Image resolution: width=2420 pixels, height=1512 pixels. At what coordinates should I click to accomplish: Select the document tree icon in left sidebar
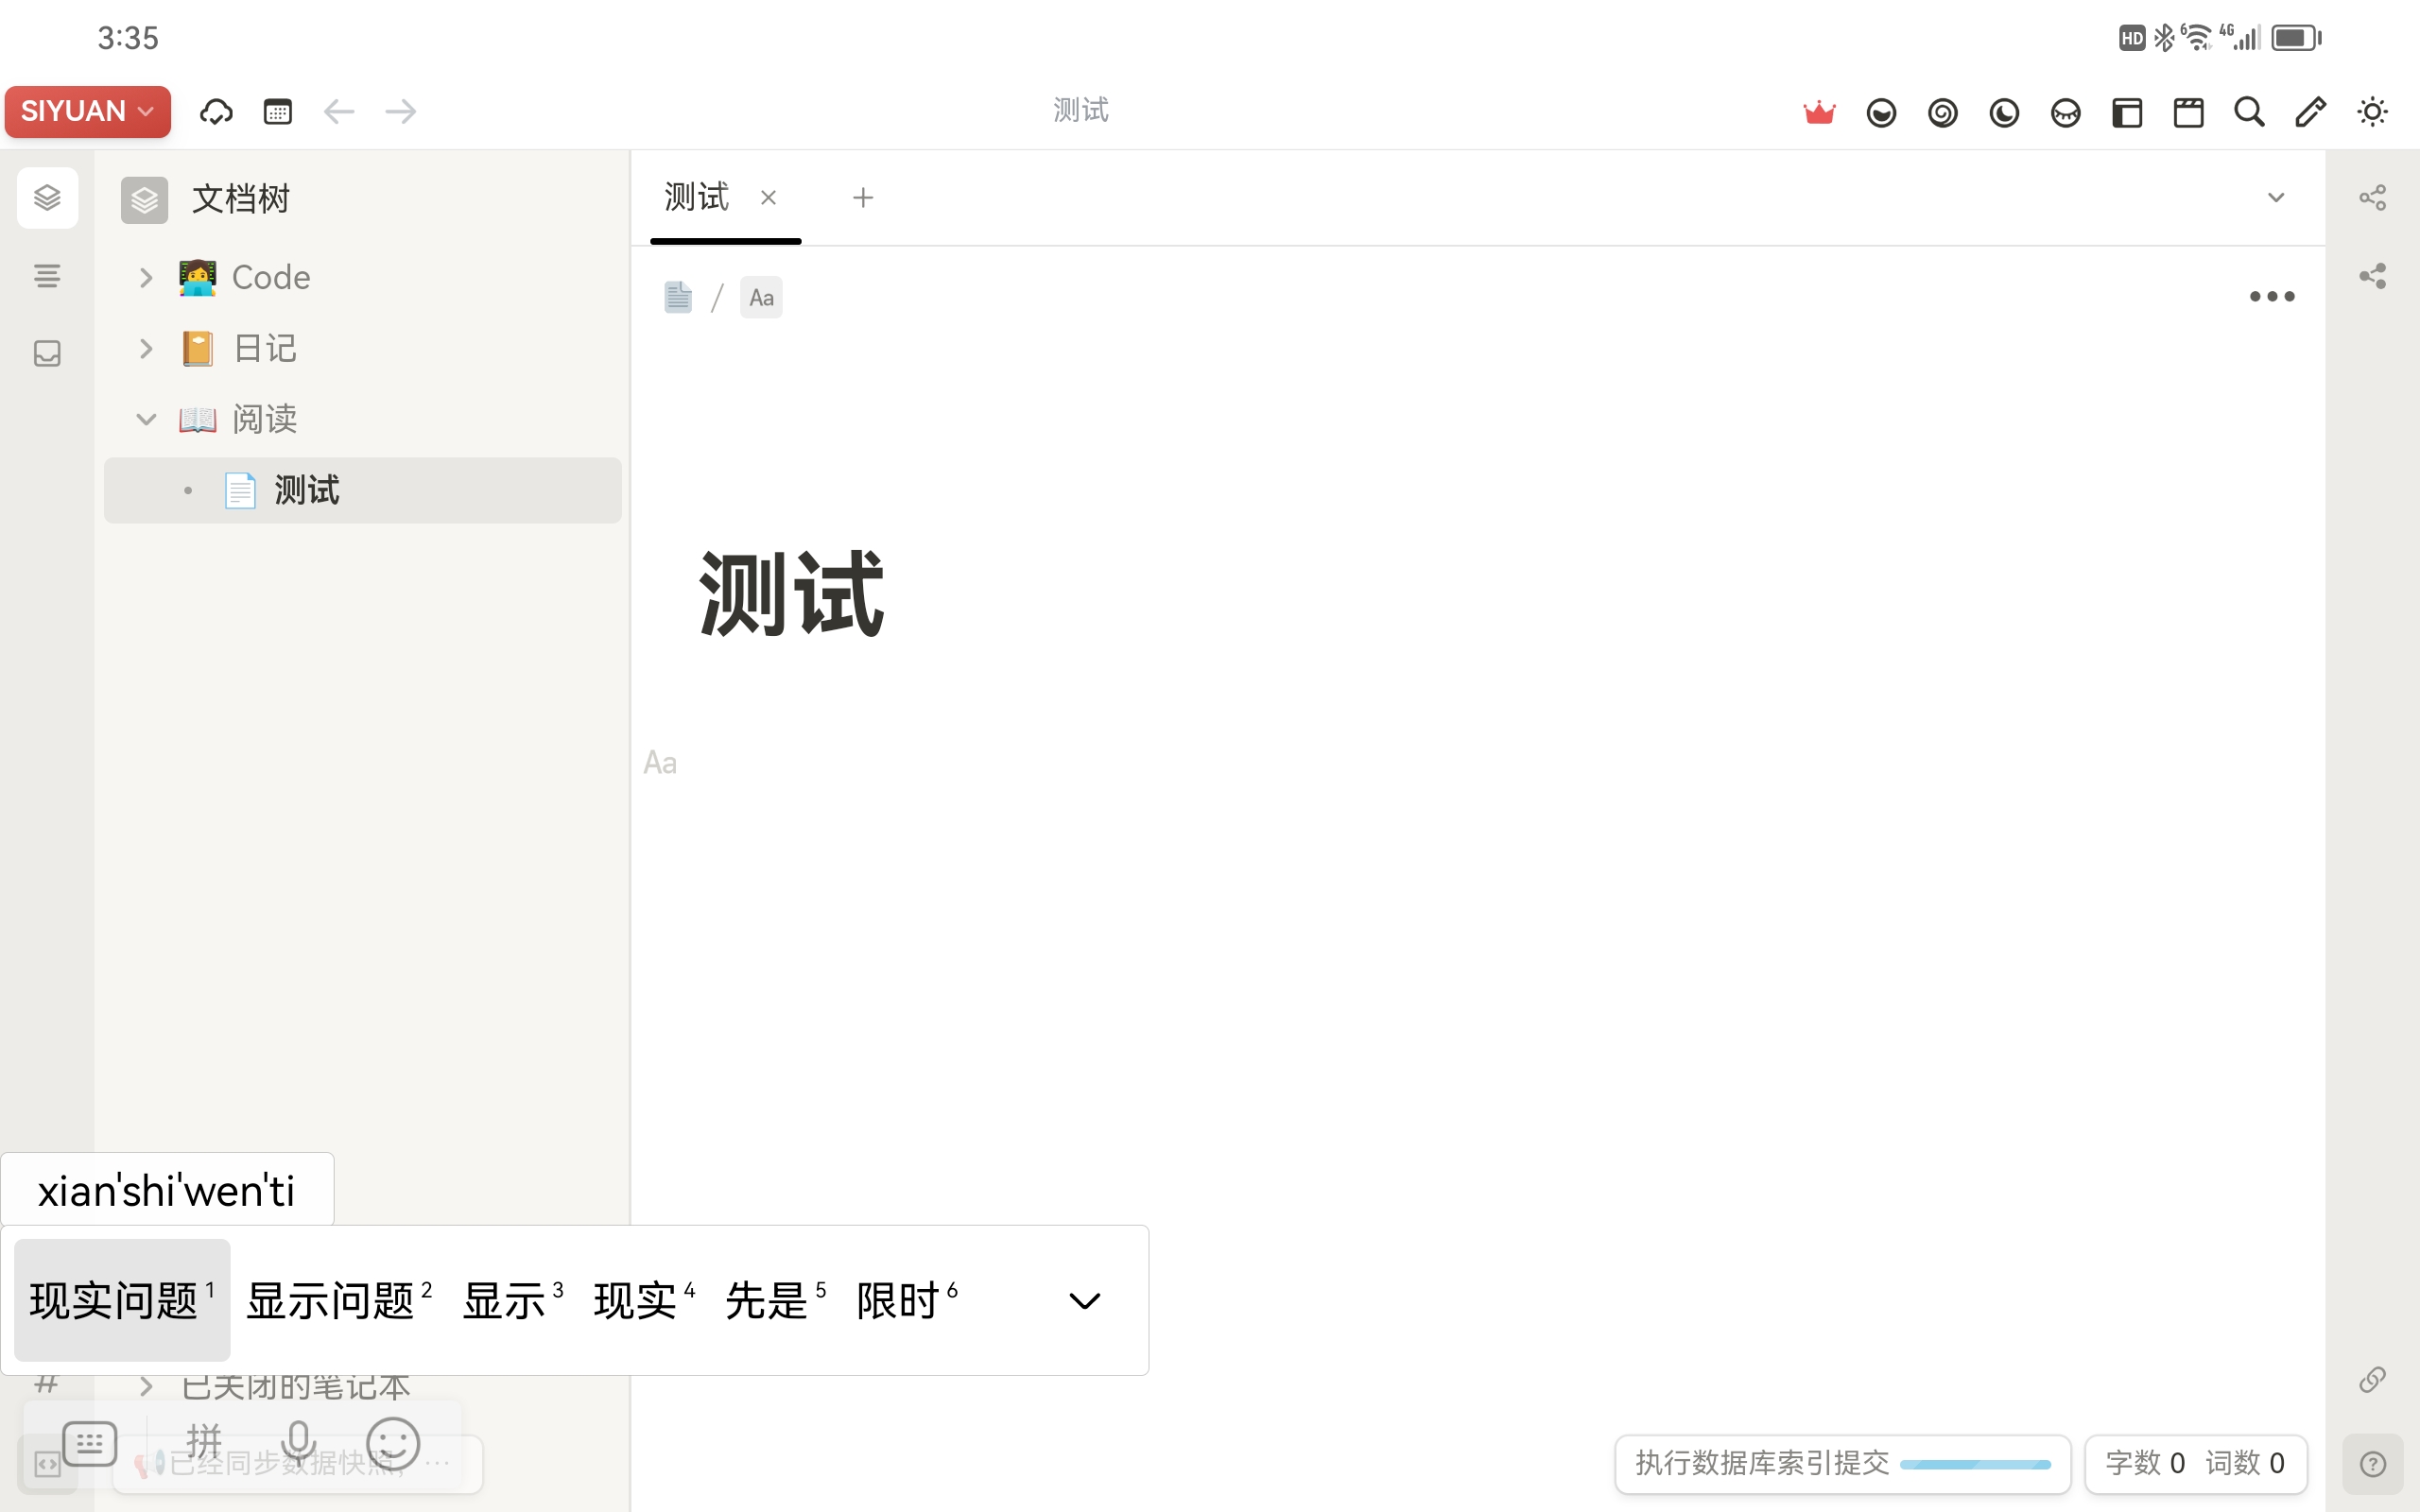pyautogui.click(x=47, y=197)
